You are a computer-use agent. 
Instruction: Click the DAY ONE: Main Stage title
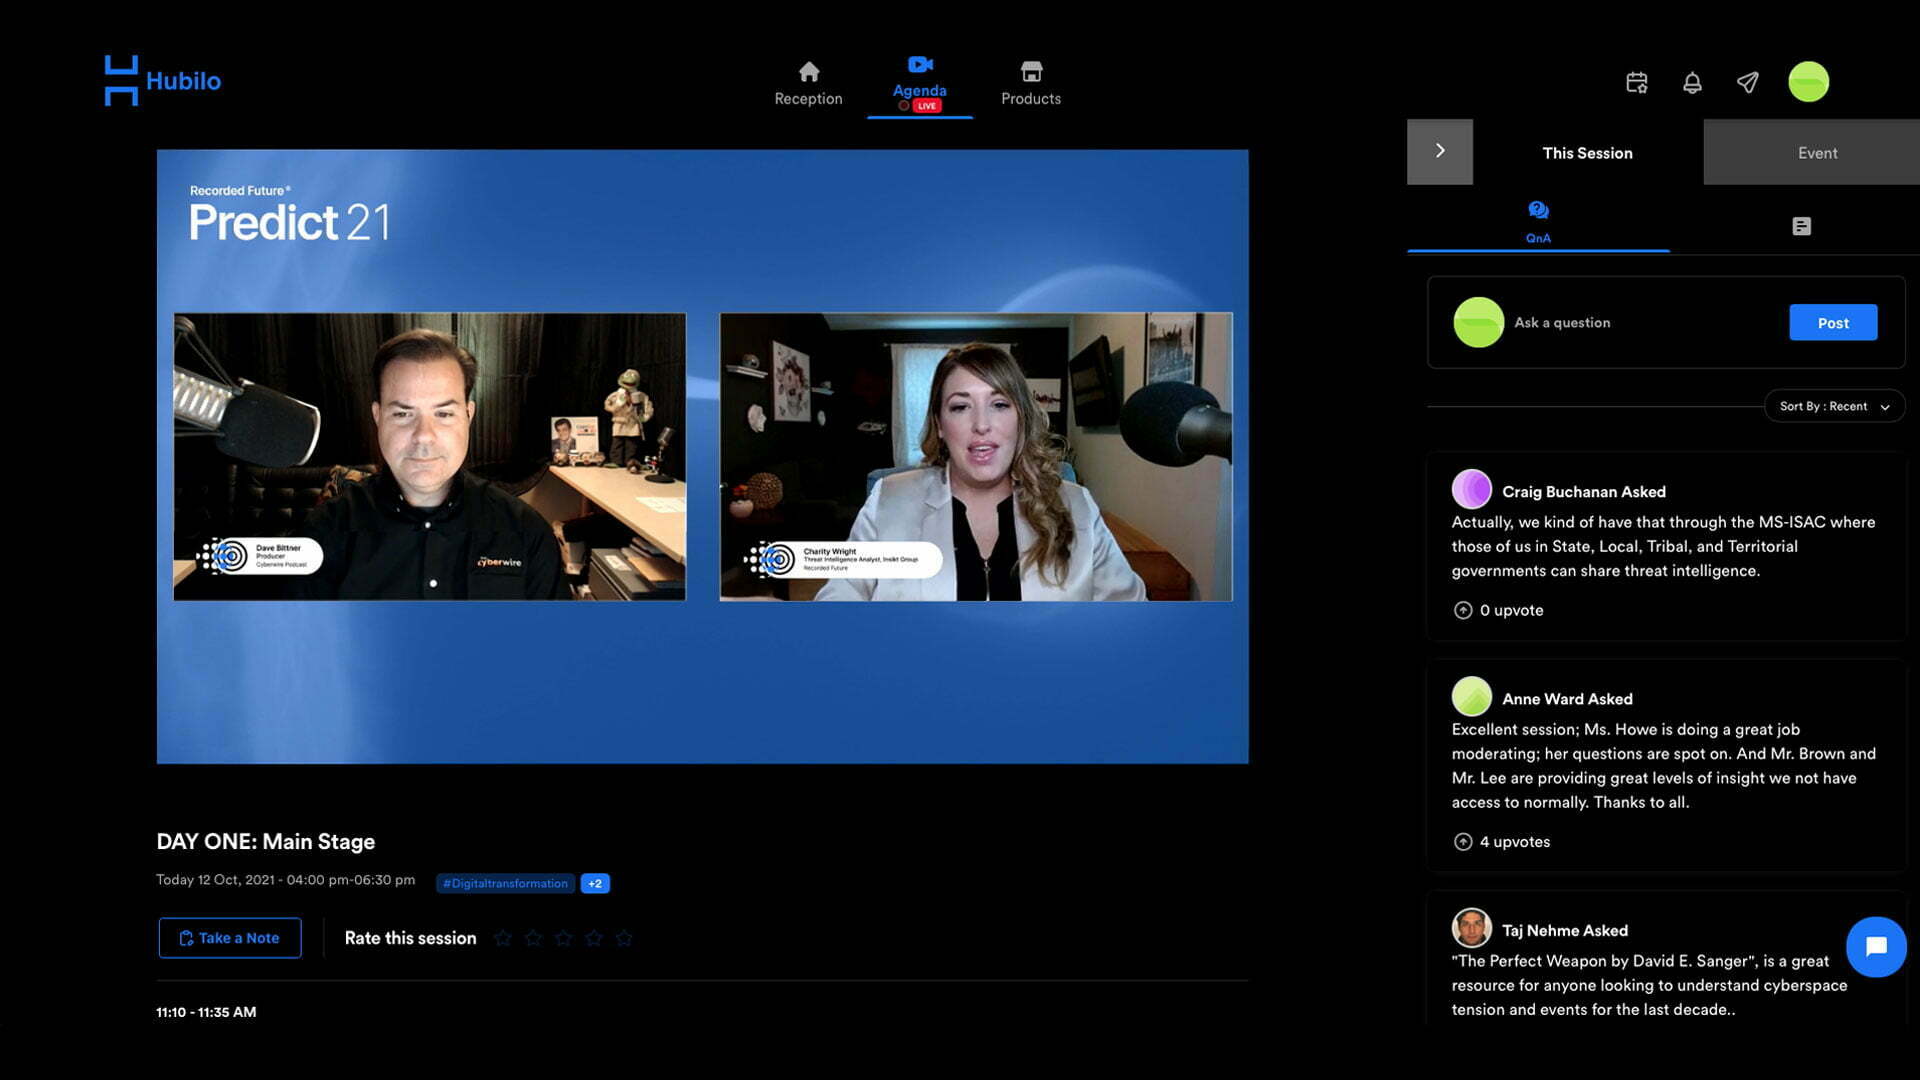[265, 841]
